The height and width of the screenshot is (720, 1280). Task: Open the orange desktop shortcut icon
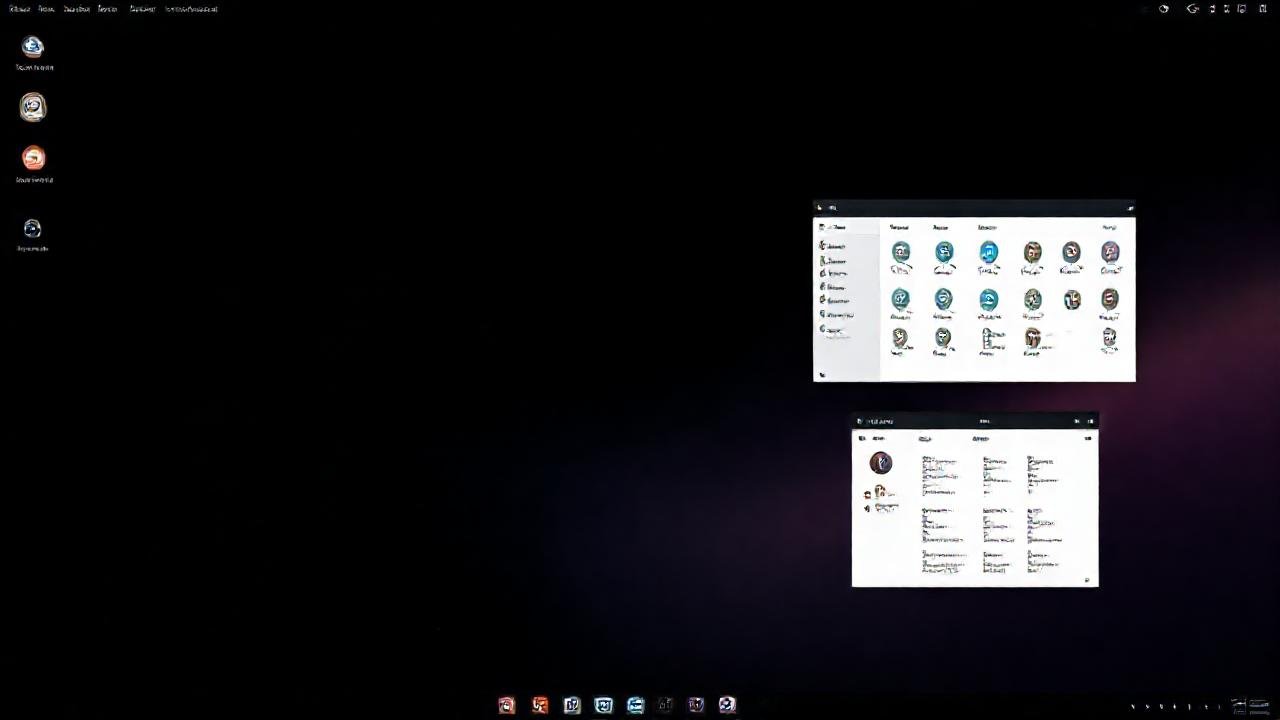(x=33, y=157)
